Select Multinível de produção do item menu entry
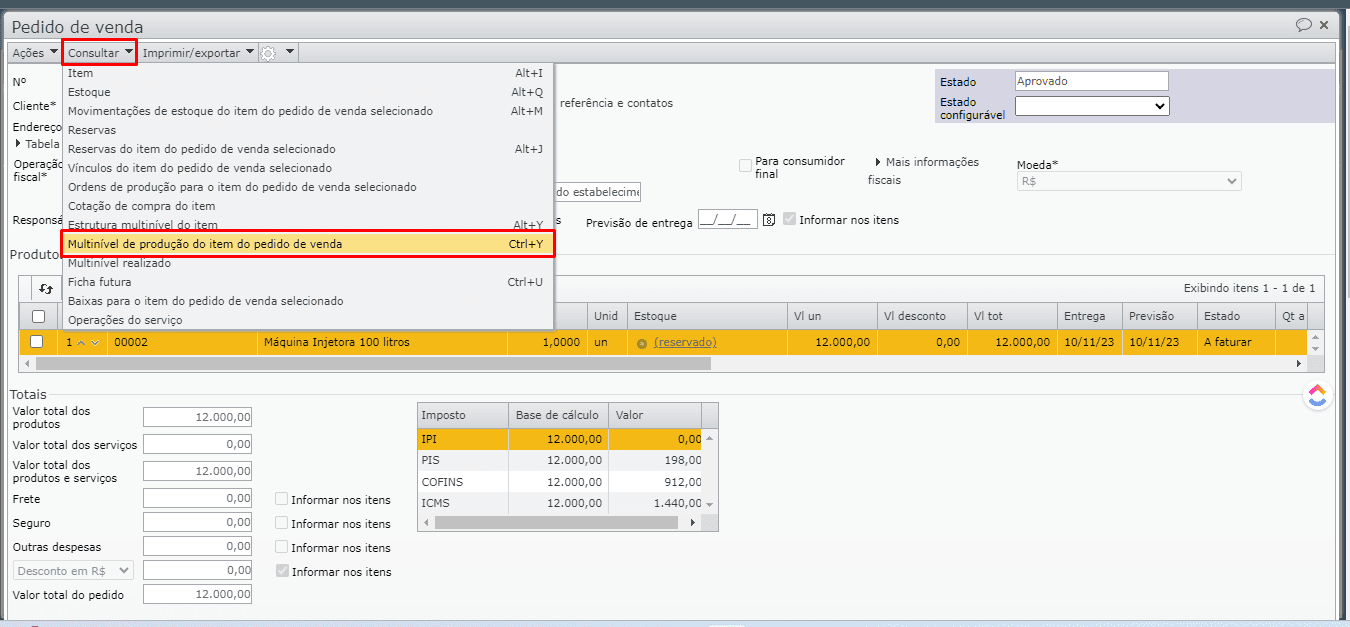This screenshot has width=1350, height=627. point(307,244)
